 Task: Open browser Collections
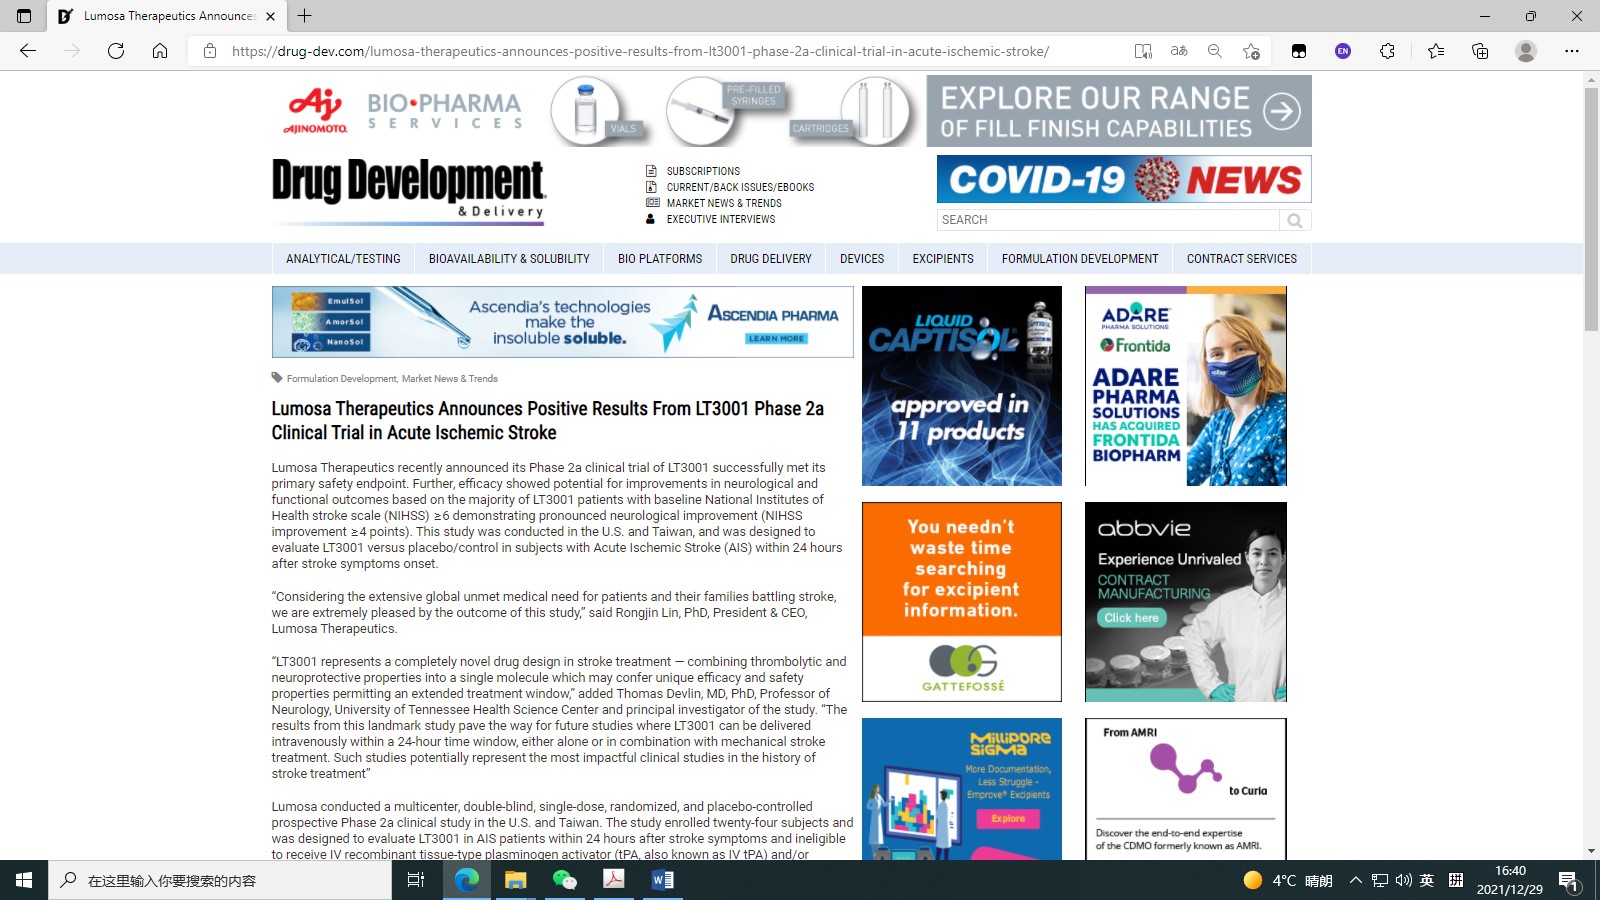pyautogui.click(x=1480, y=51)
